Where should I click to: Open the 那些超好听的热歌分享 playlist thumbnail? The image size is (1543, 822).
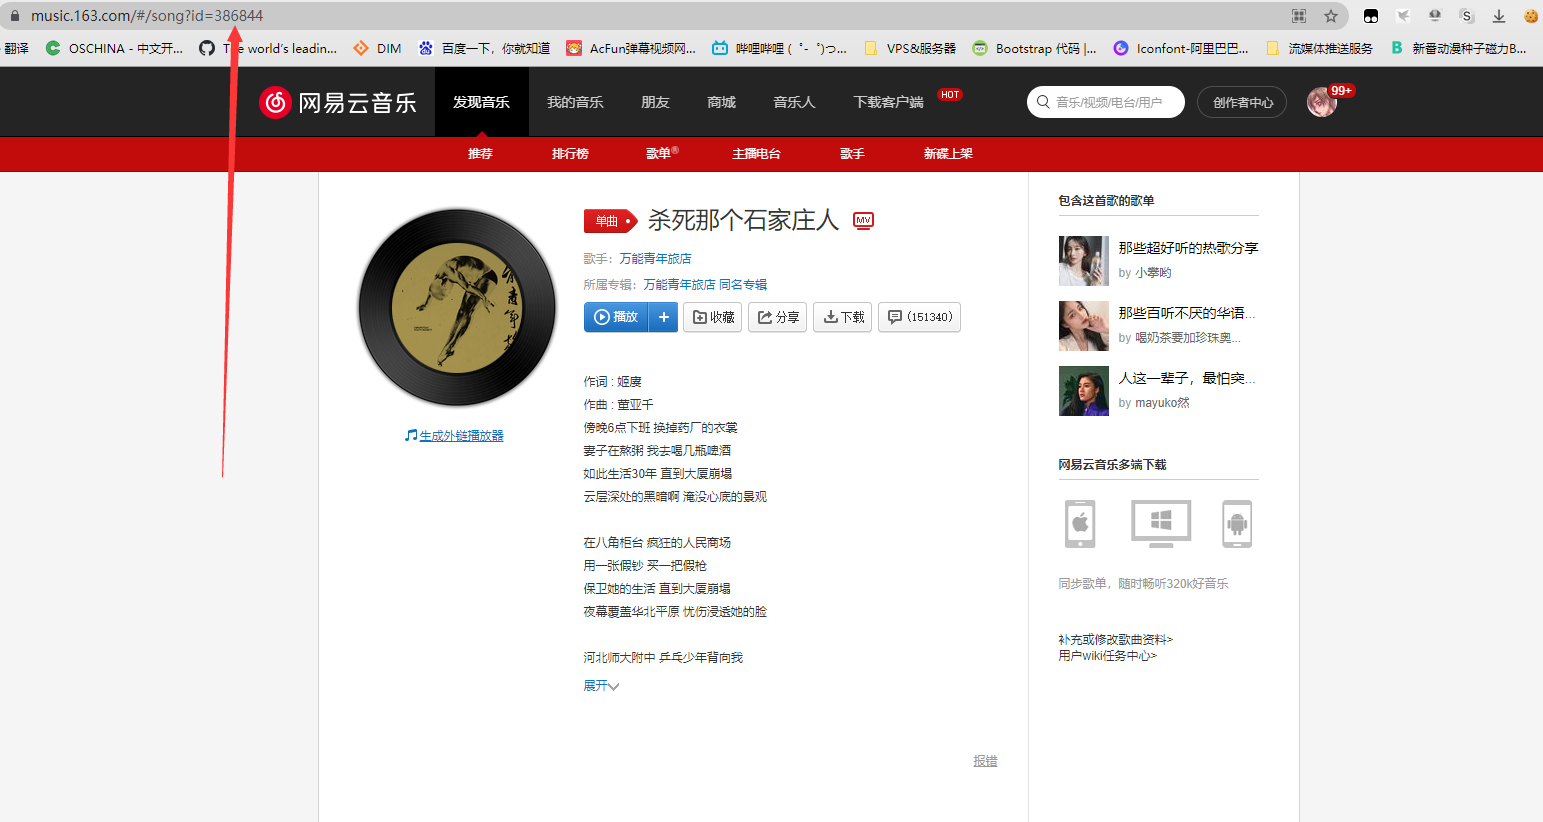coord(1084,261)
